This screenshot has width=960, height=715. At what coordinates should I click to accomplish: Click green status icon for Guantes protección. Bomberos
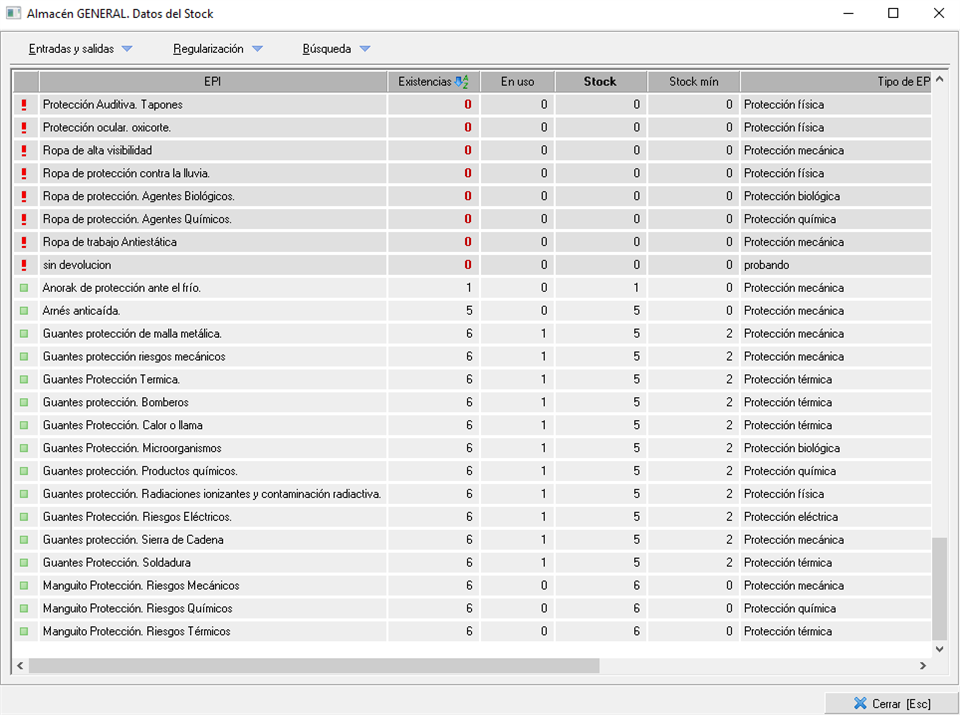(x=24, y=403)
